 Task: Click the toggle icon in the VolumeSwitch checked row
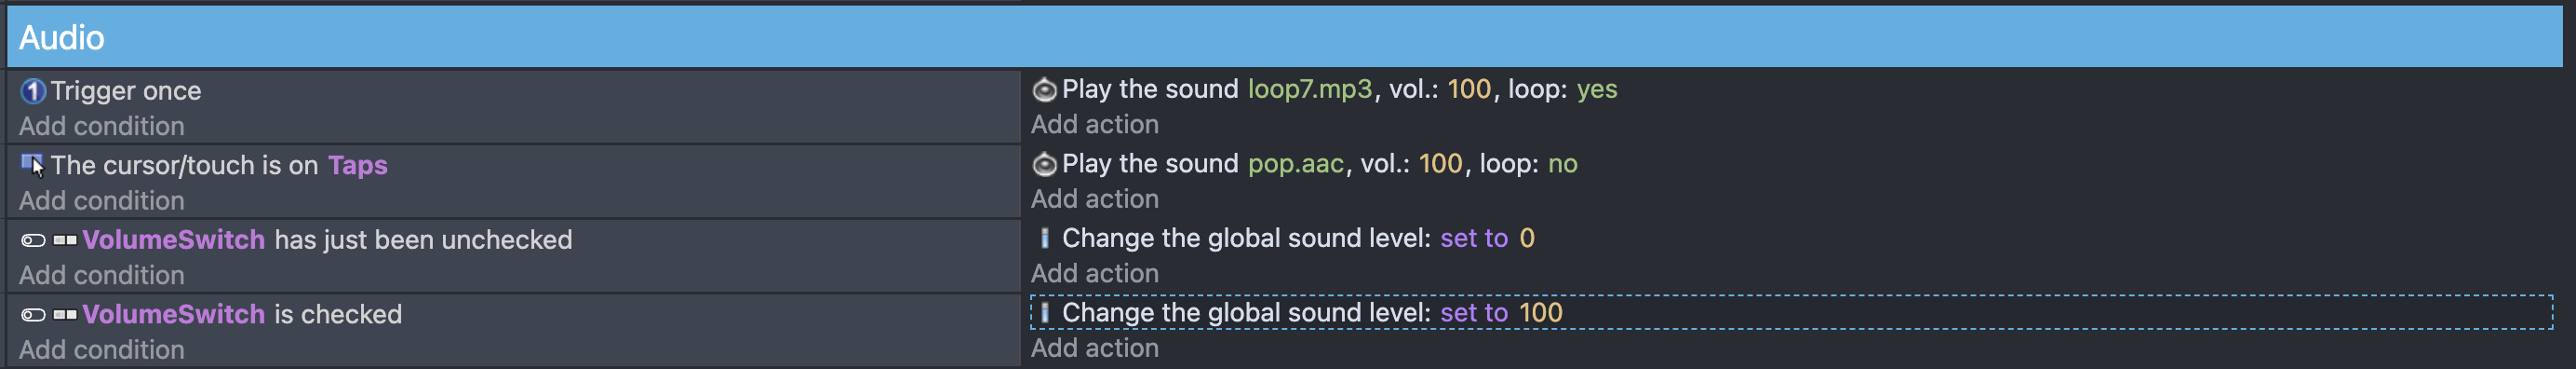(33, 315)
